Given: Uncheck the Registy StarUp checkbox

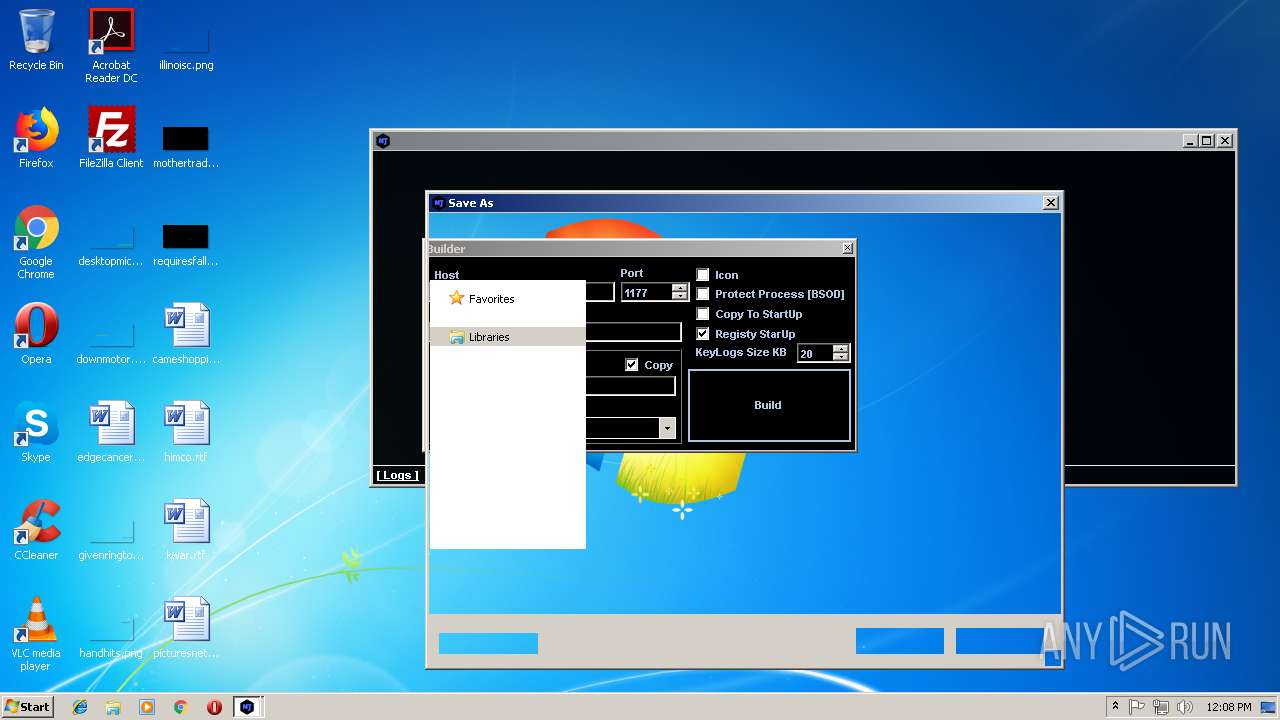Looking at the screenshot, I should coord(703,334).
